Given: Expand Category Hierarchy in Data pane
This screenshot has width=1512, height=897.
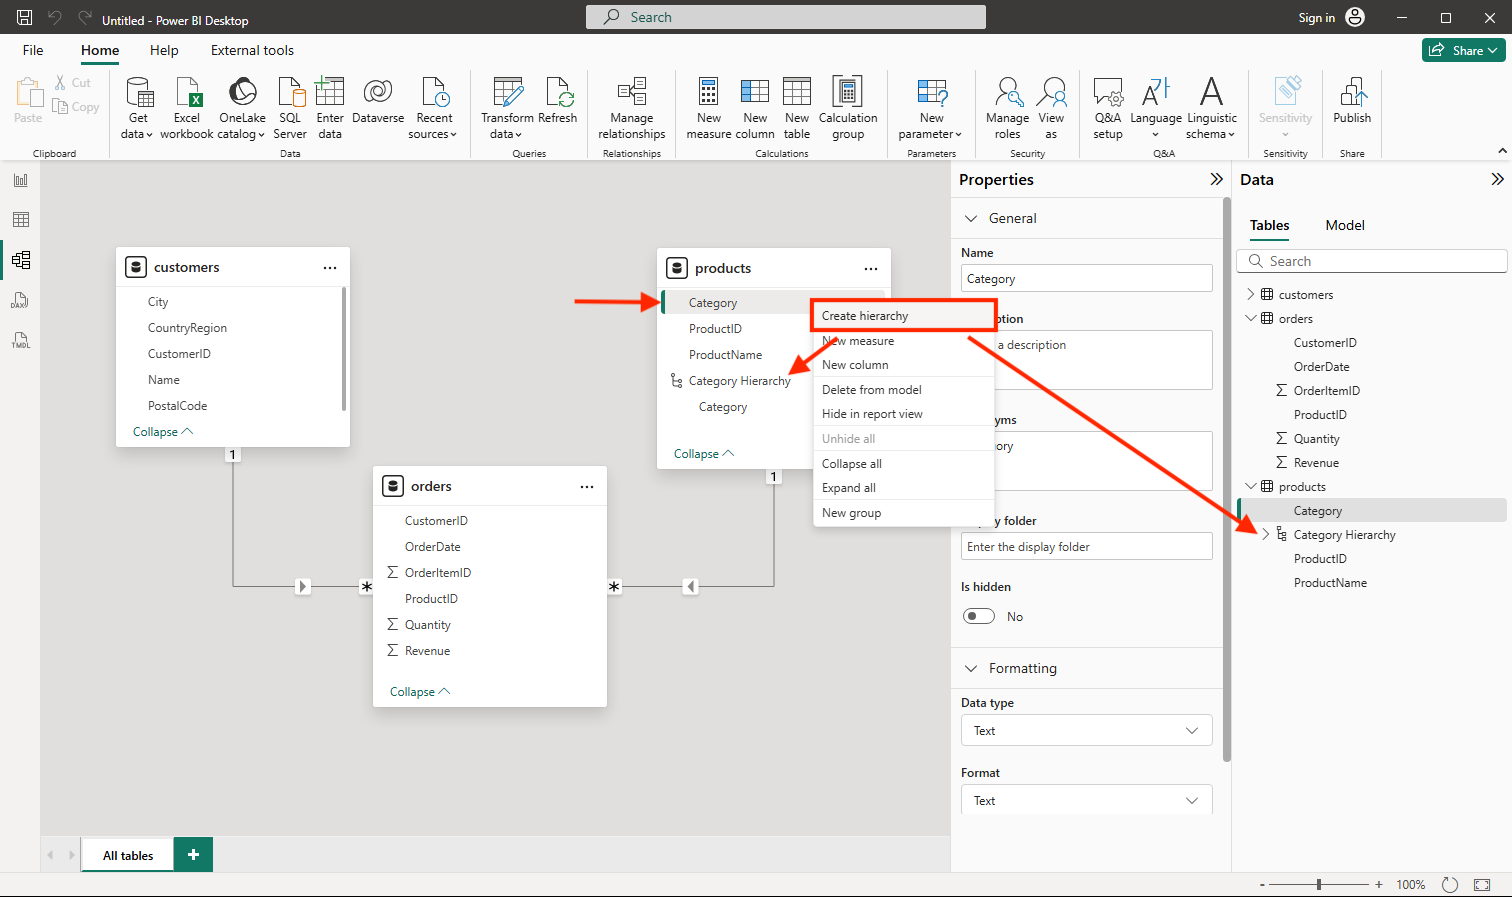Looking at the screenshot, I should [x=1266, y=534].
